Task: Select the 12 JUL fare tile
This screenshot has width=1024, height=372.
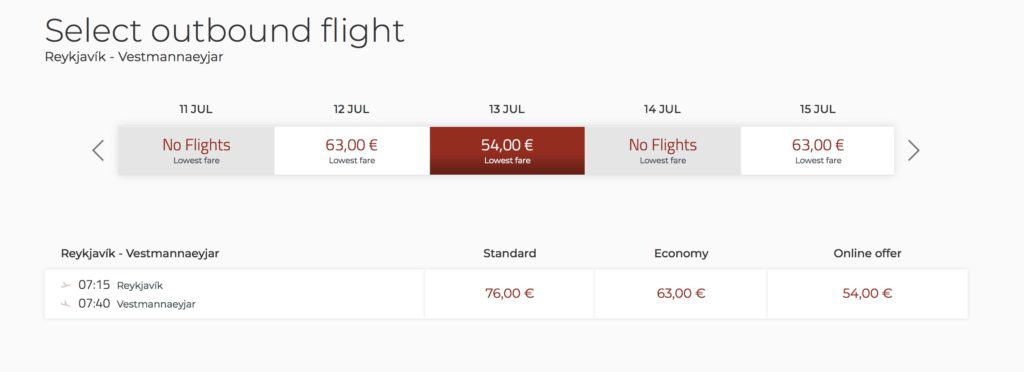Action: click(x=352, y=151)
